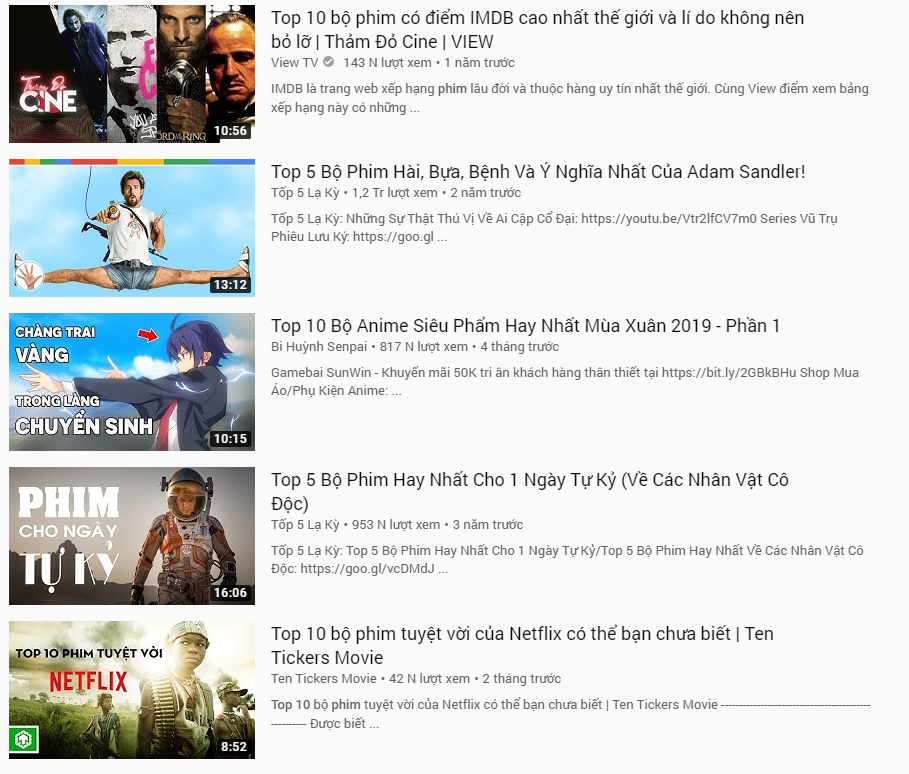Click '42 N lượt xem' view count
The image size is (909, 774).
click(430, 678)
